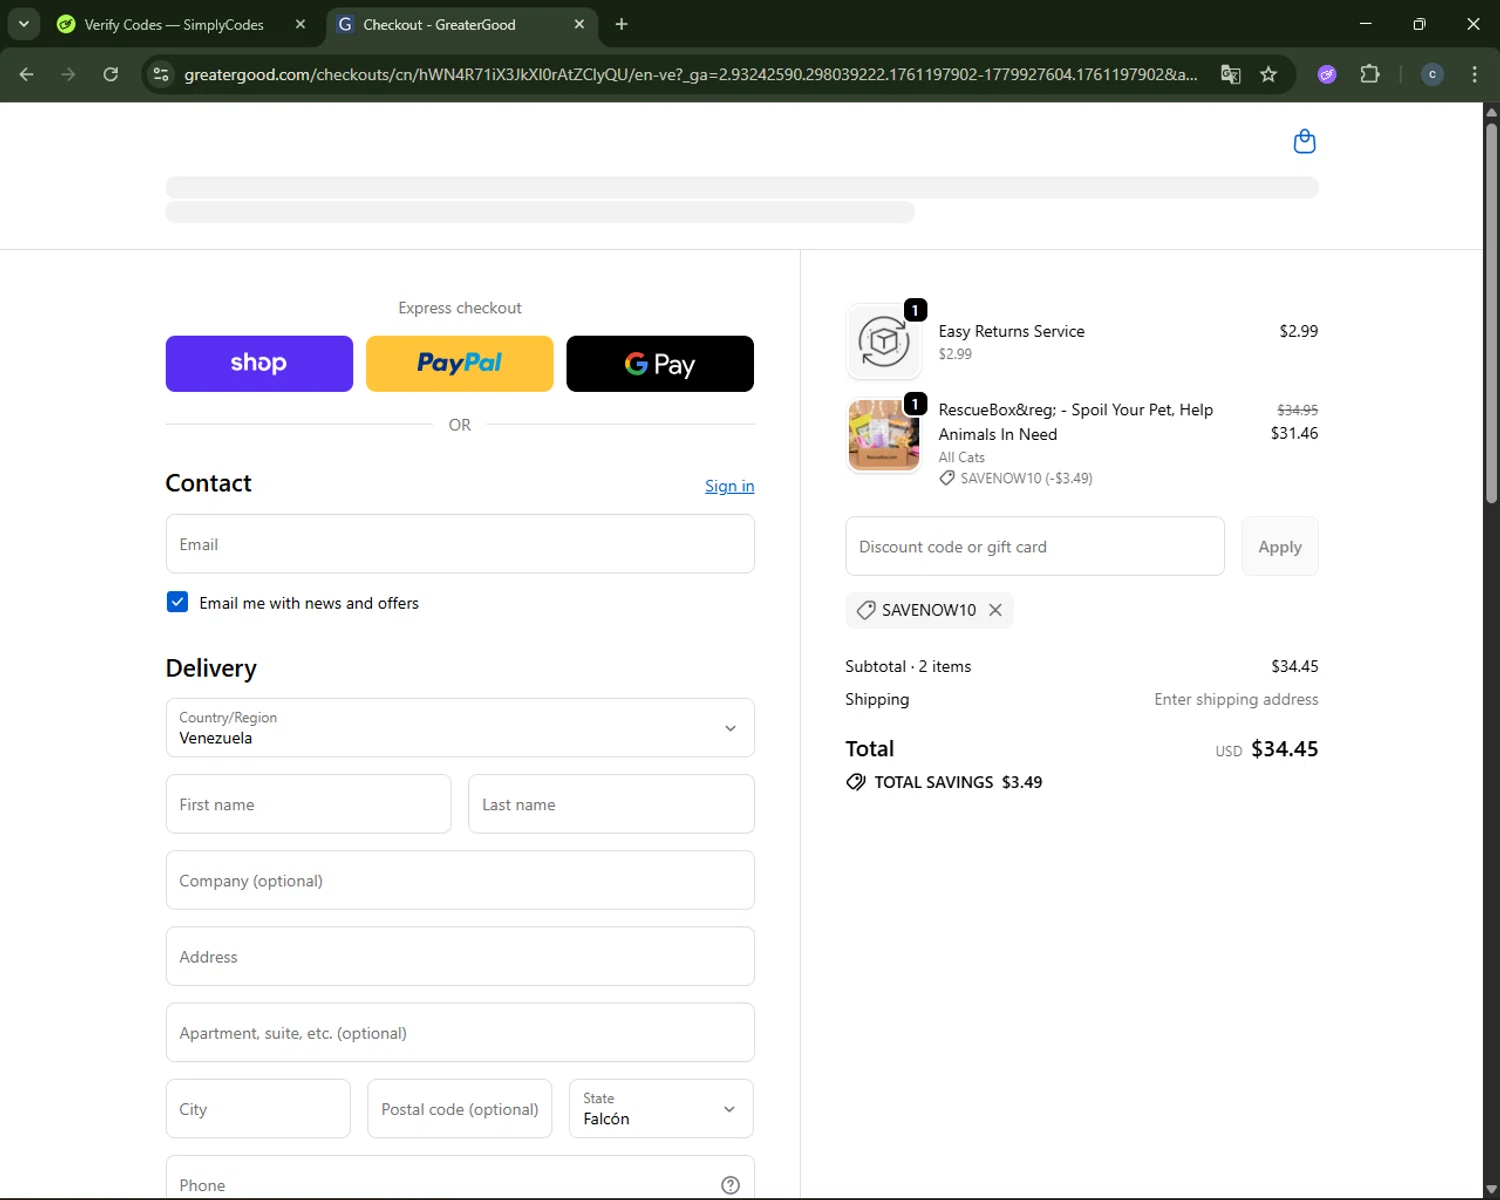Pay with PayPal express checkout
1500x1200 pixels.
click(x=460, y=364)
